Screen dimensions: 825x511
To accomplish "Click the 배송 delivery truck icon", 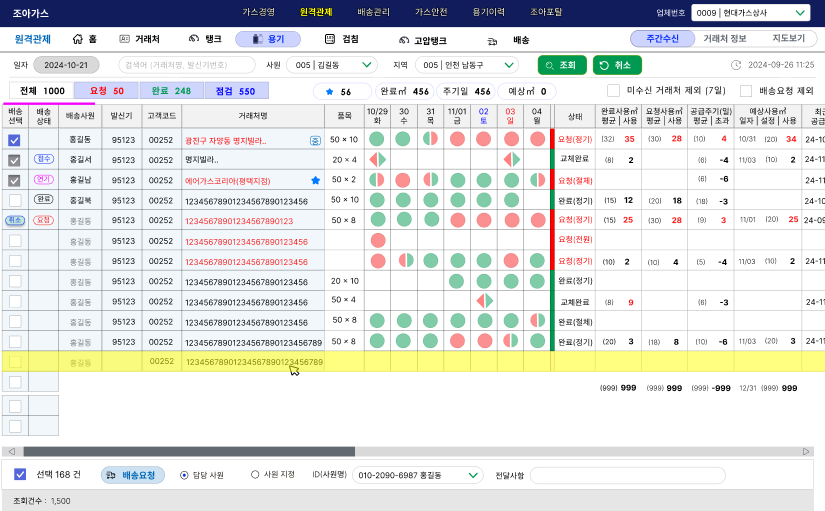I will tap(493, 41).
